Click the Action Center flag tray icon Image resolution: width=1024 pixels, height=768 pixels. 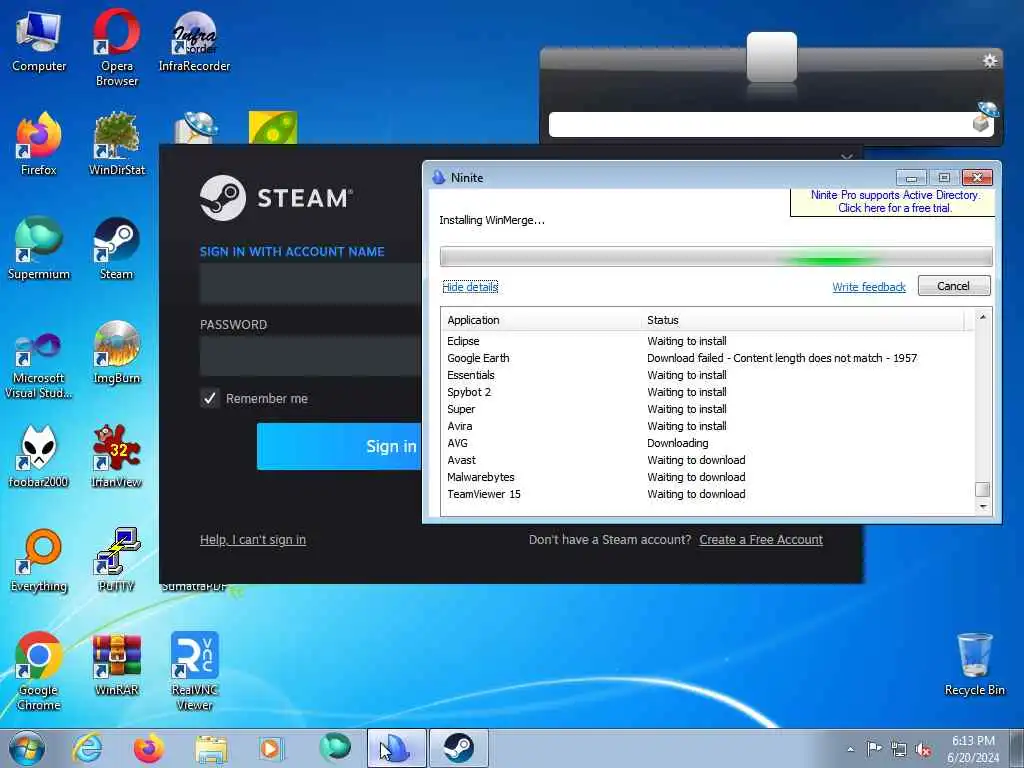(x=873, y=749)
